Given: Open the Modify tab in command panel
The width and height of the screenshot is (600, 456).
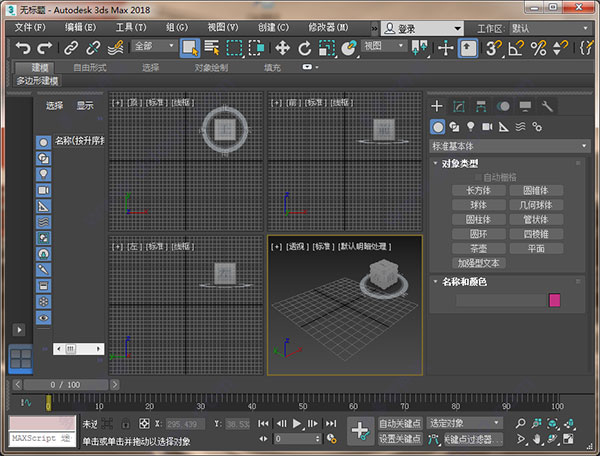Looking at the screenshot, I should pyautogui.click(x=459, y=106).
